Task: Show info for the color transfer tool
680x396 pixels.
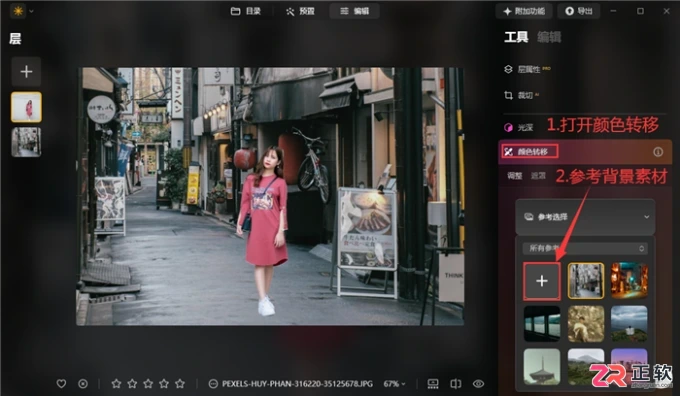Action: tap(658, 152)
